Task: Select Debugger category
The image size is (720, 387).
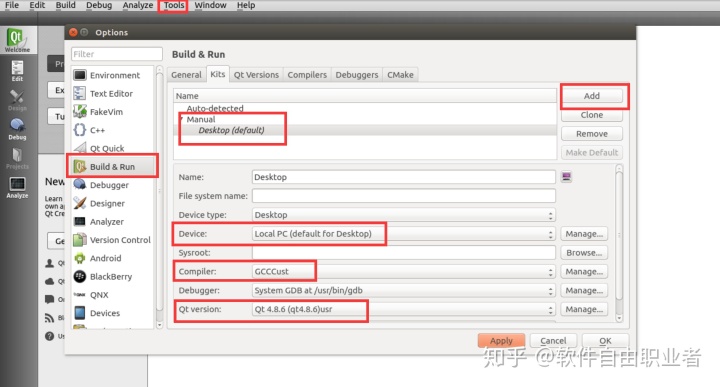Action: pyautogui.click(x=112, y=185)
